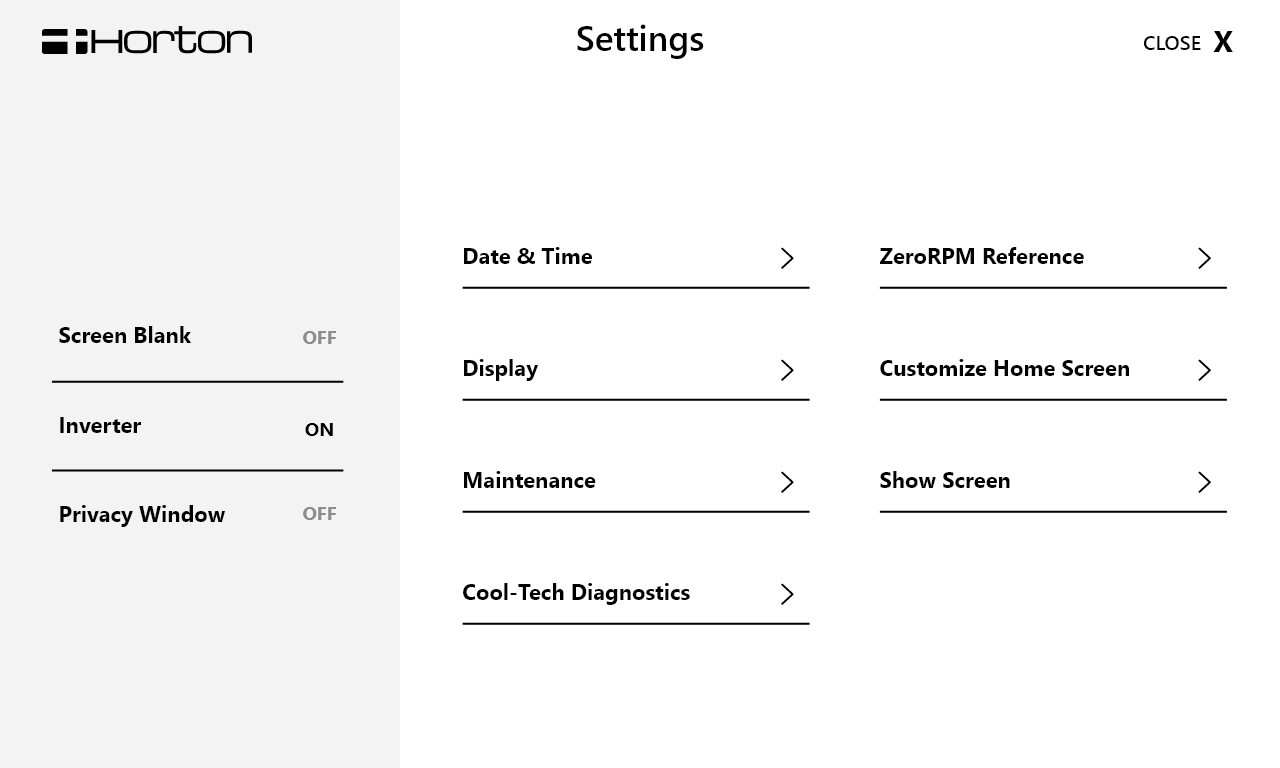Enable the Privacy Window toggle
The width and height of the screenshot is (1280, 768).
click(319, 514)
